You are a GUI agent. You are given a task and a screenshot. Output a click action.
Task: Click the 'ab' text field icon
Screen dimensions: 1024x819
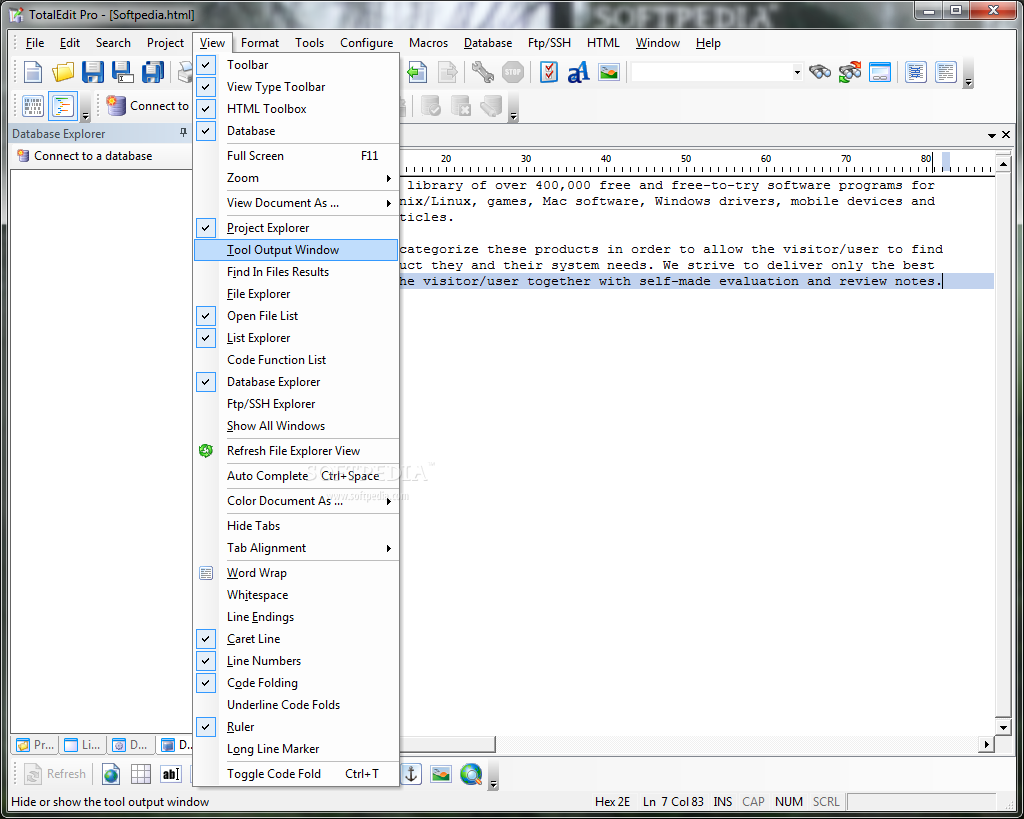click(x=170, y=774)
